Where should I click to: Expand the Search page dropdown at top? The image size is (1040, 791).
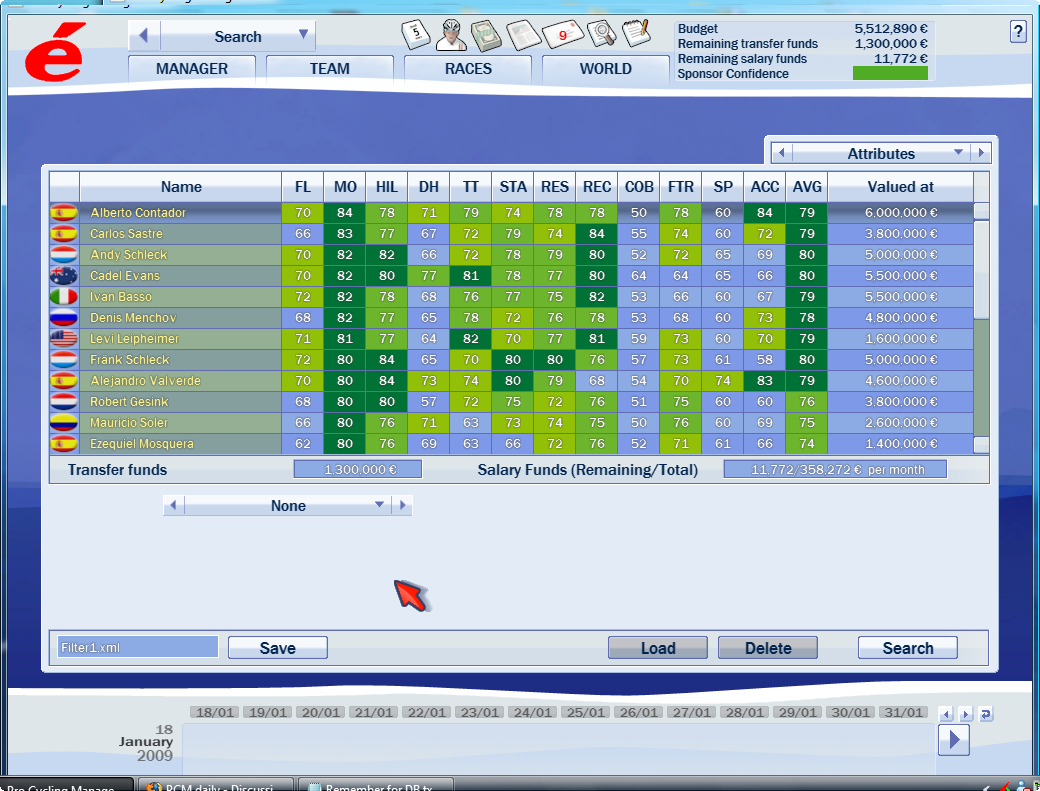(x=303, y=36)
